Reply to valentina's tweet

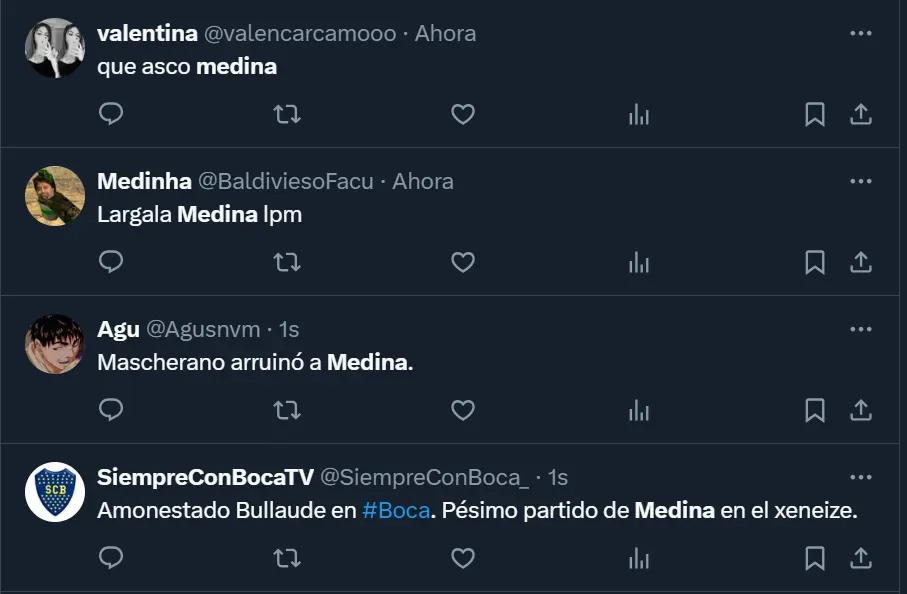(x=111, y=115)
